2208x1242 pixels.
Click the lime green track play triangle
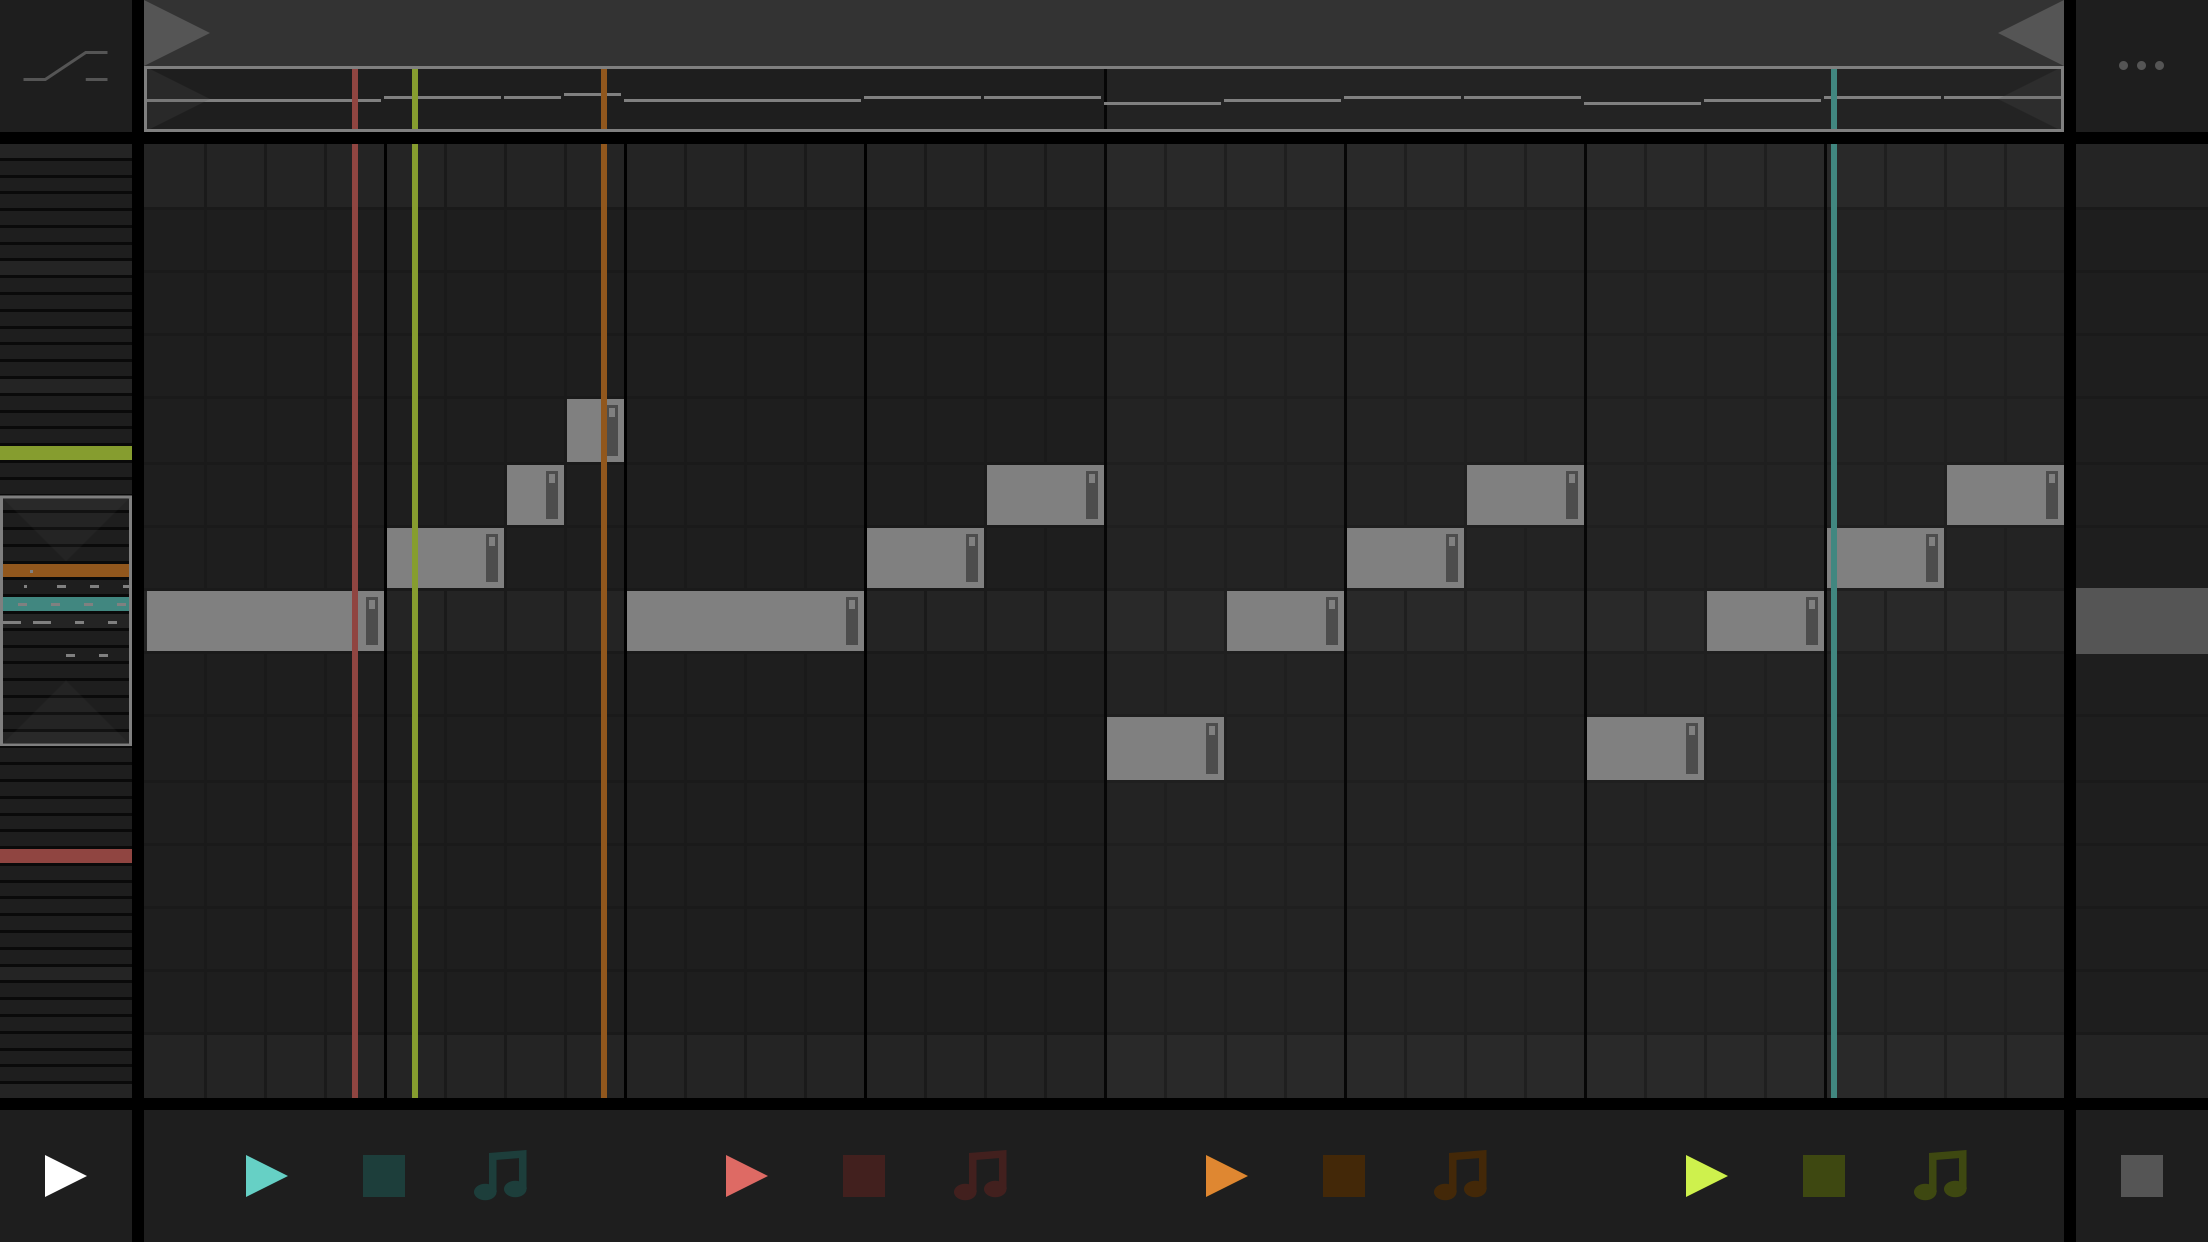coord(1705,1176)
